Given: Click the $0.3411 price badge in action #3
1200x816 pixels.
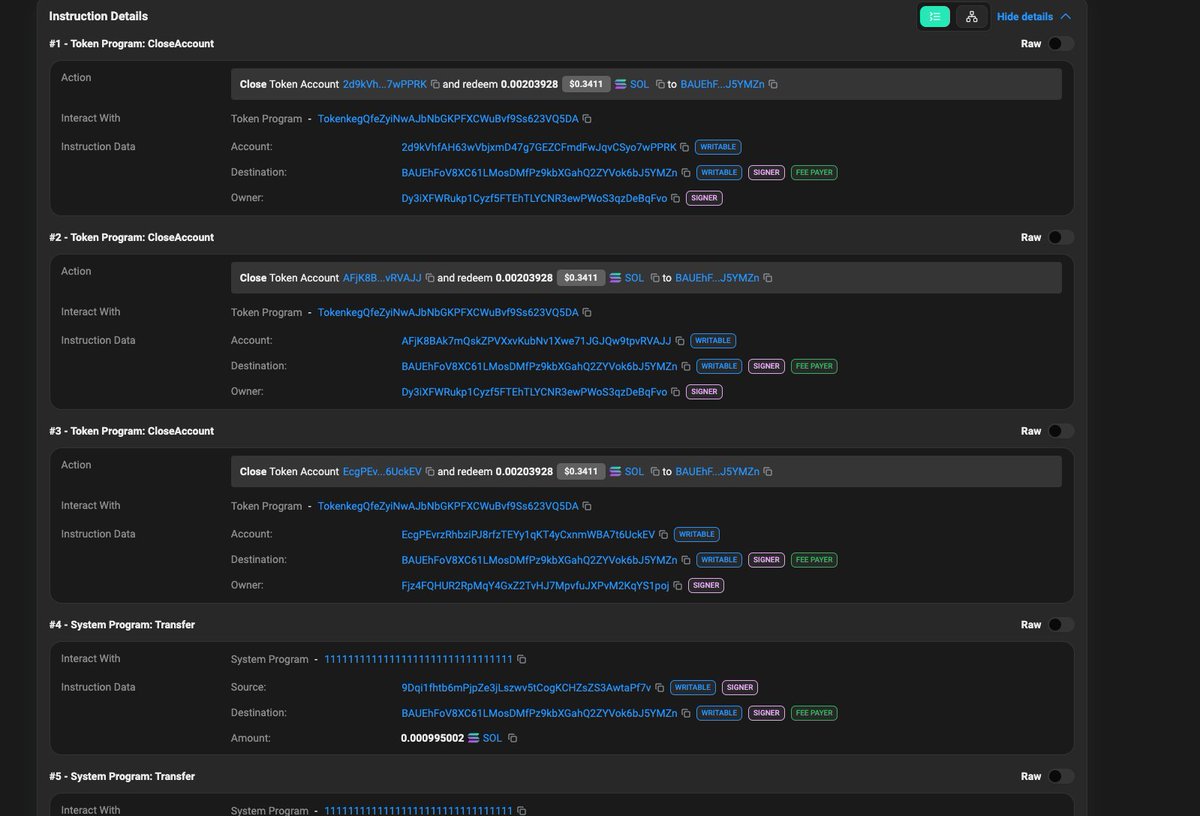Looking at the screenshot, I should [x=580, y=472].
